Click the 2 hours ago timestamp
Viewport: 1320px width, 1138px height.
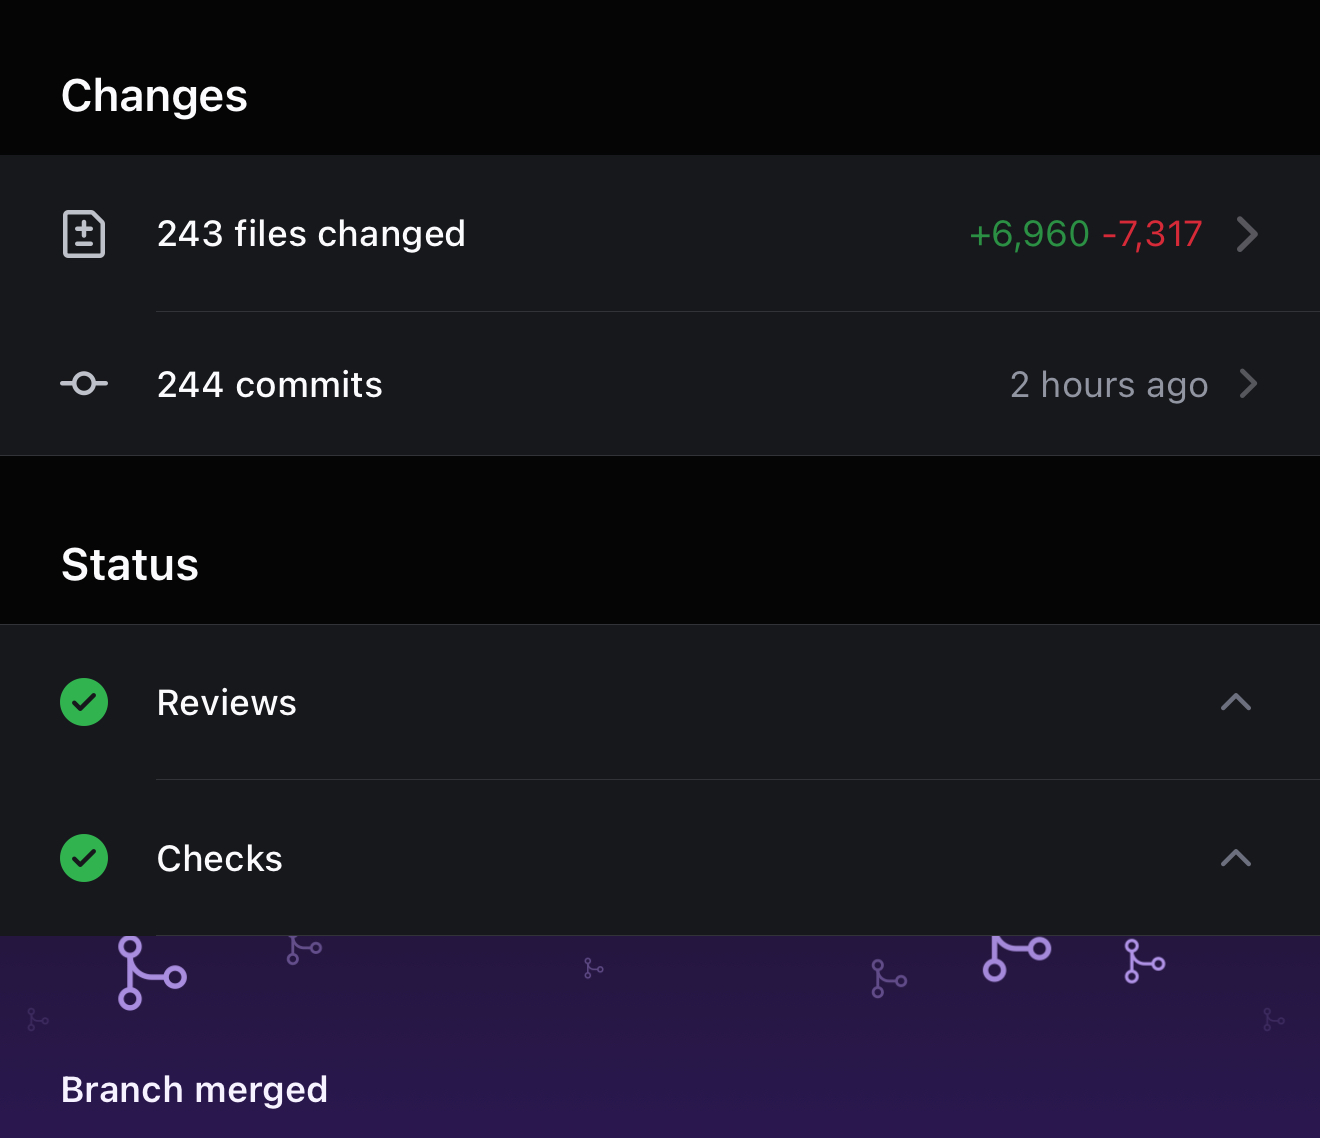click(1109, 385)
